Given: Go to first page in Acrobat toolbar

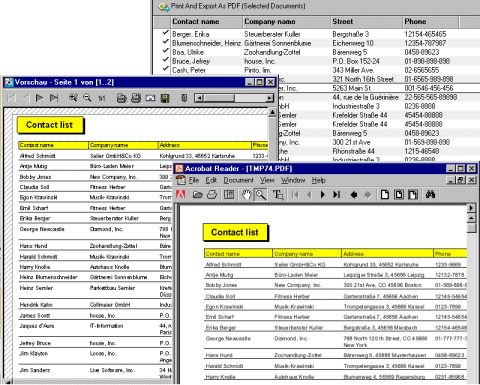Looking at the screenshot, I should 295,195.
